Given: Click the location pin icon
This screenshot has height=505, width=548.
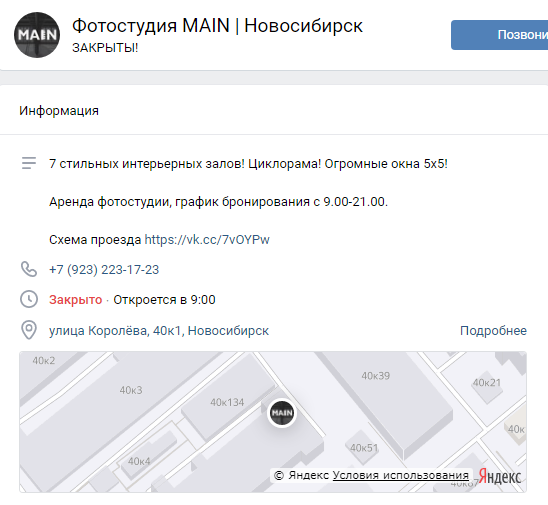Looking at the screenshot, I should pos(29,330).
